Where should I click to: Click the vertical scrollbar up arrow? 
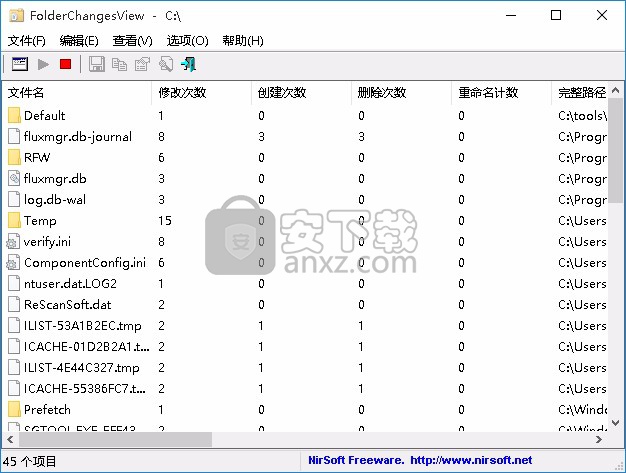coord(615,91)
